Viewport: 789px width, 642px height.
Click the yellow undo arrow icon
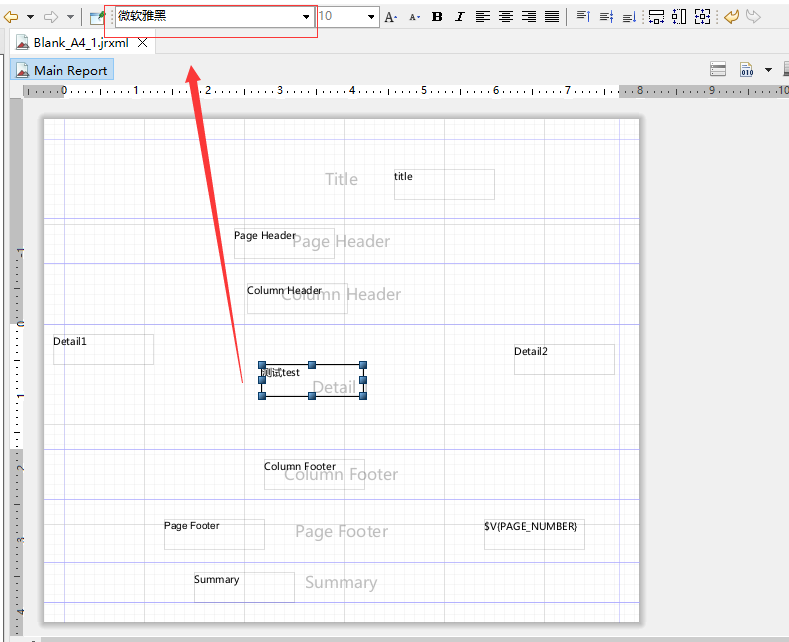[731, 17]
